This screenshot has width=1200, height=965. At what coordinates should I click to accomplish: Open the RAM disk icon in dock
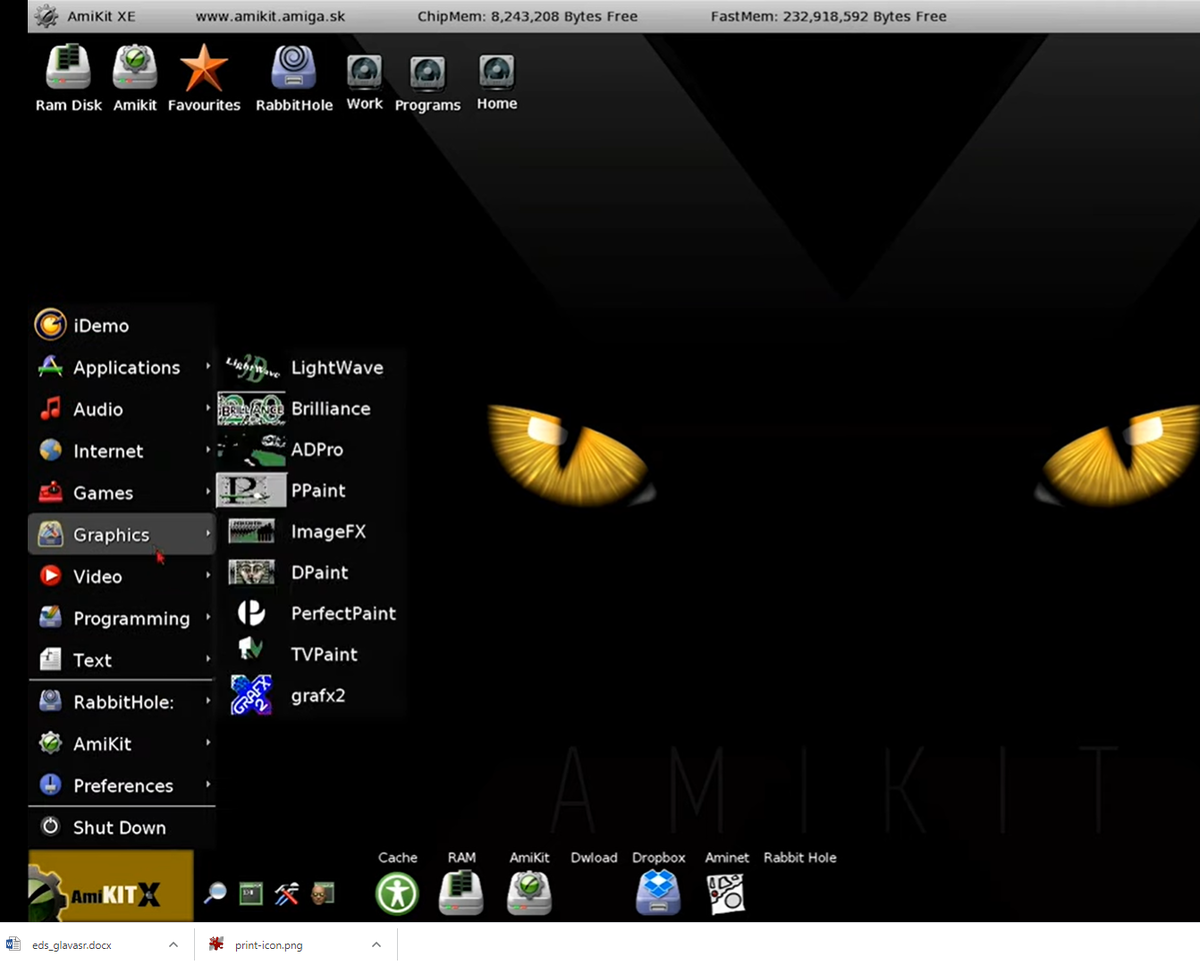(461, 892)
